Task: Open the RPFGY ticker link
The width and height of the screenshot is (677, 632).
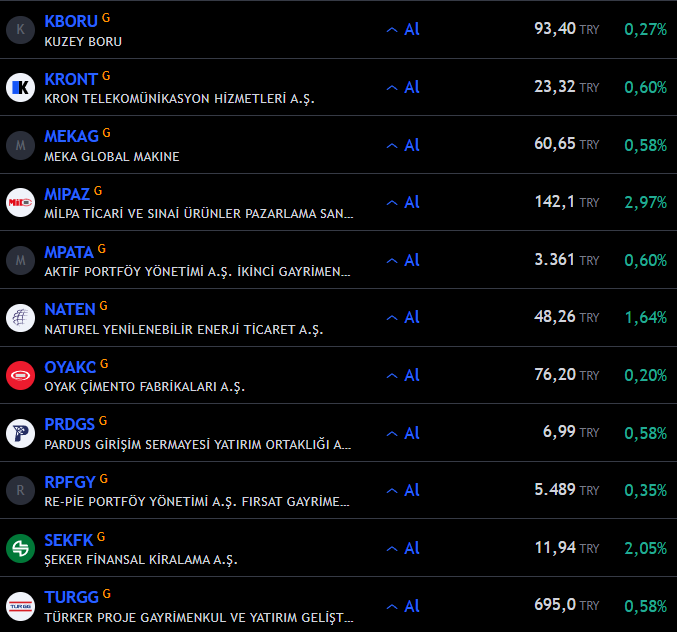Action: (70, 482)
